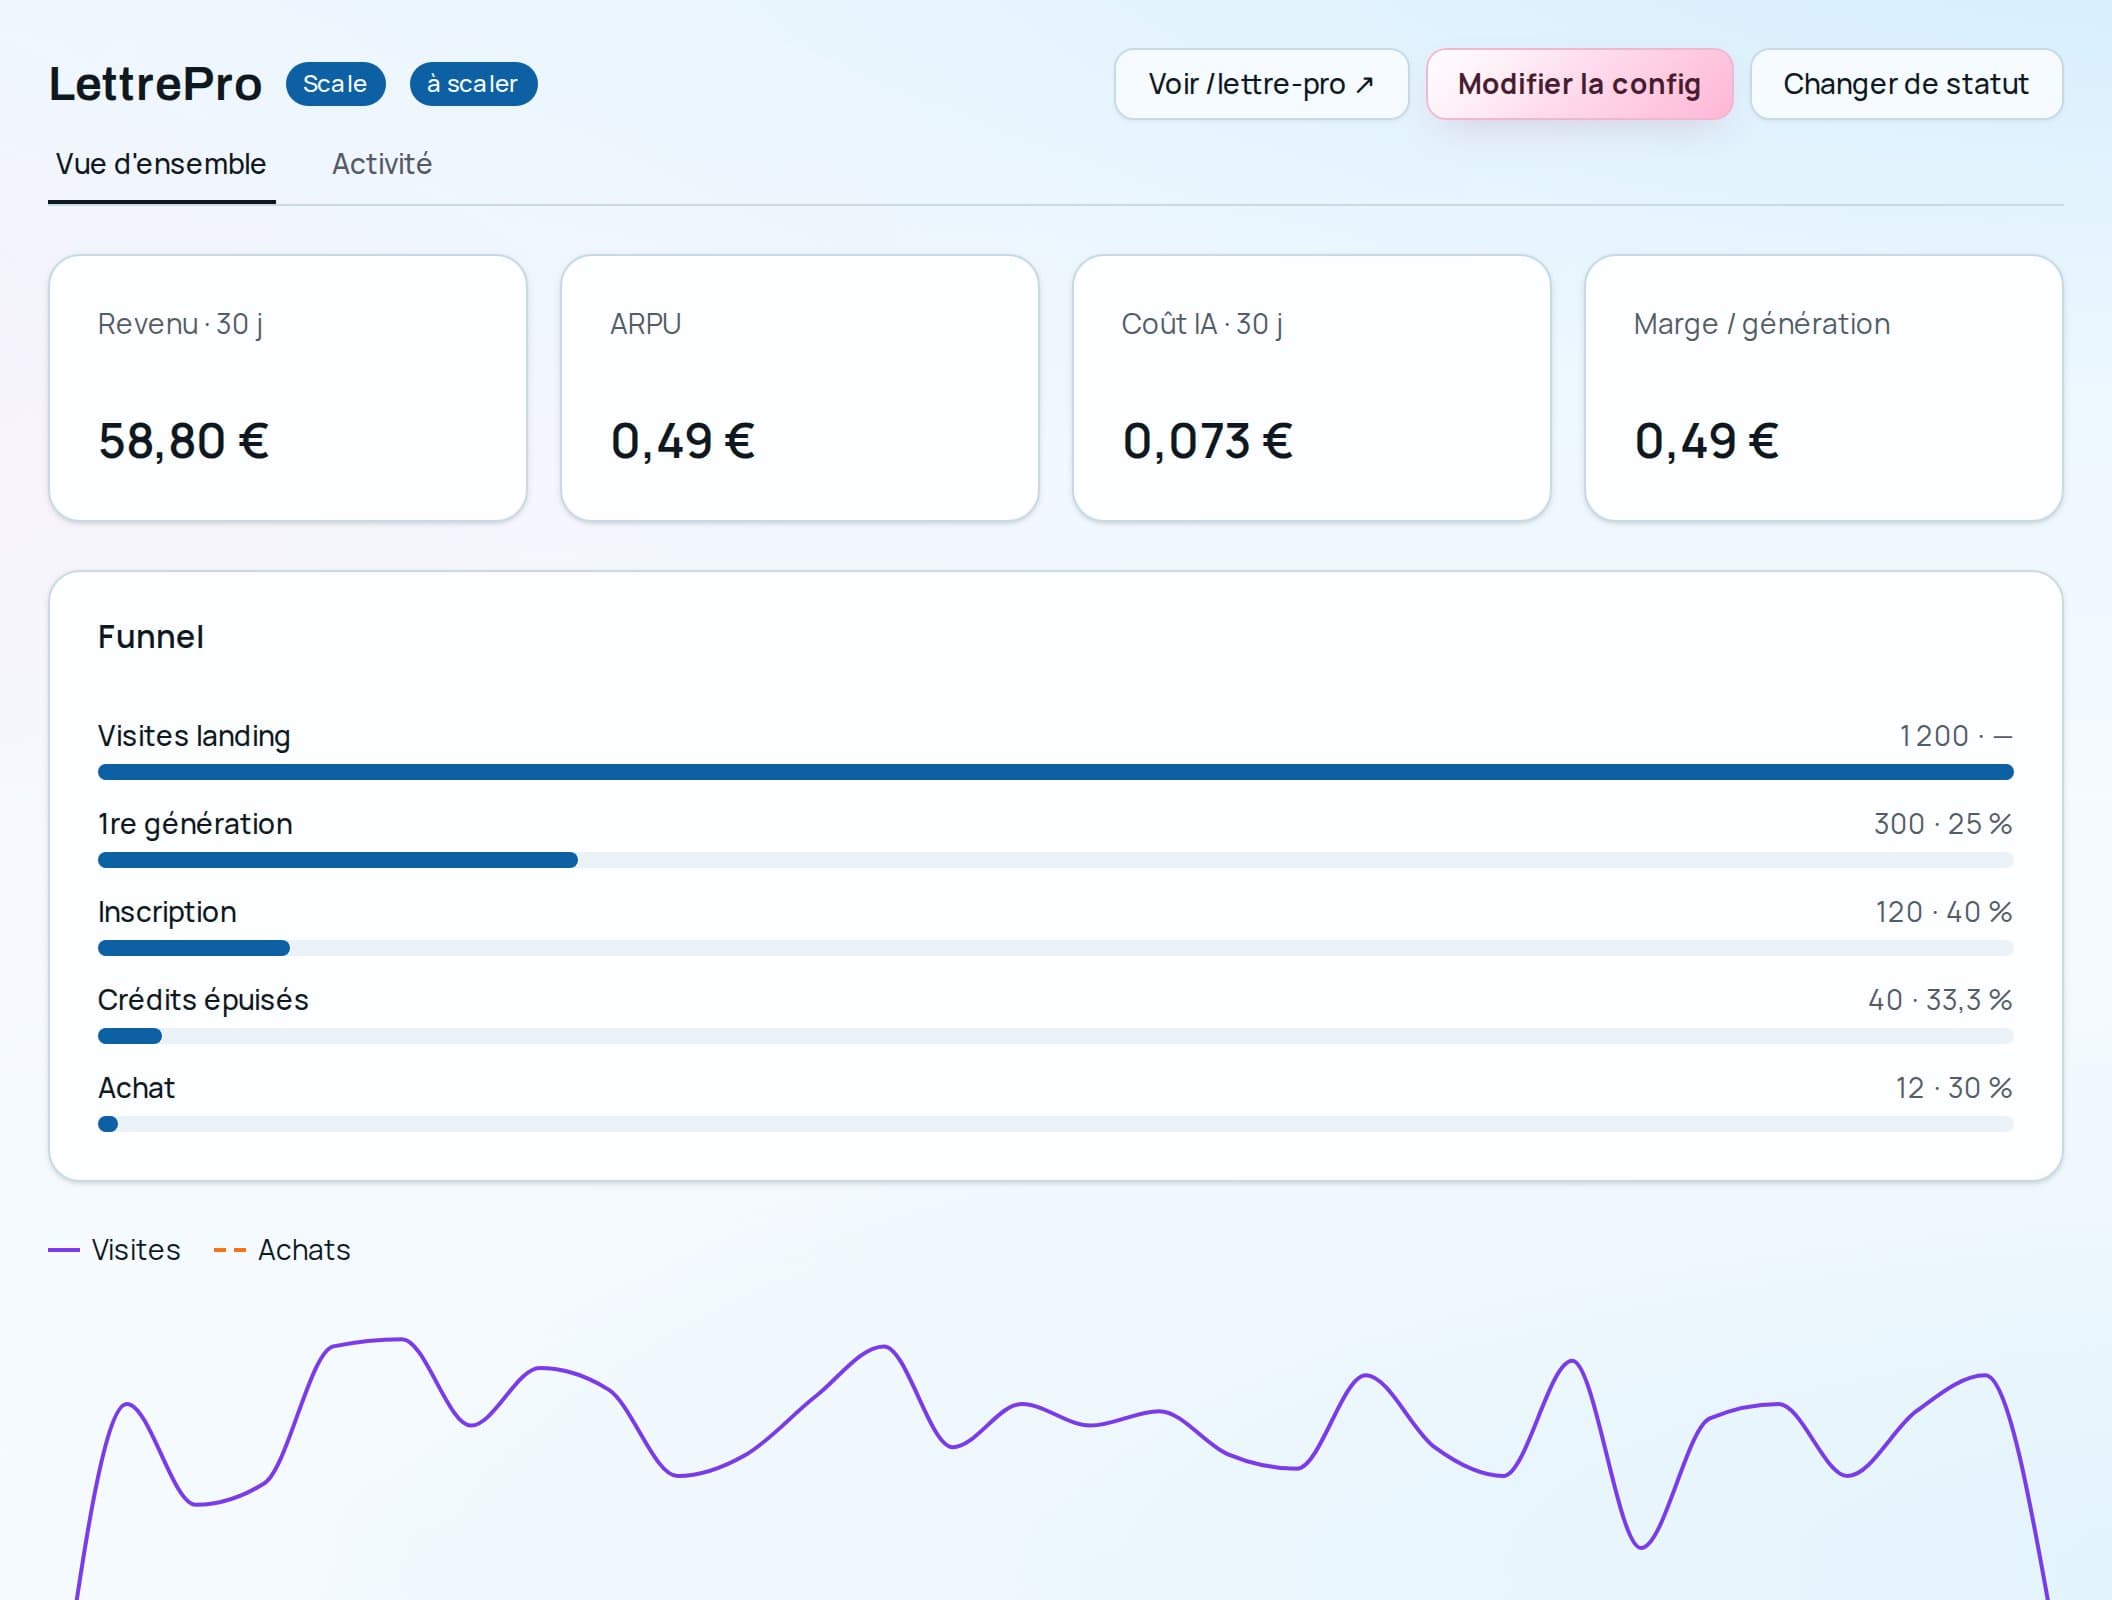Click the Funnel heading

pyautogui.click(x=151, y=637)
